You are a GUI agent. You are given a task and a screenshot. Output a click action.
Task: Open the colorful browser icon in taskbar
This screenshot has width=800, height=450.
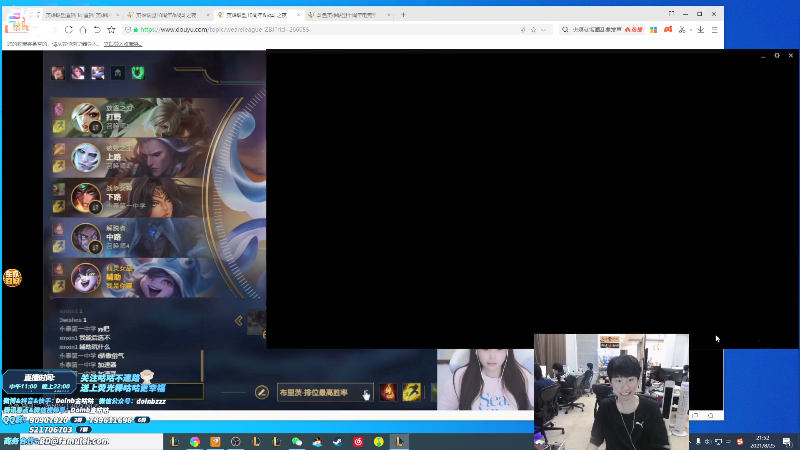(195, 441)
